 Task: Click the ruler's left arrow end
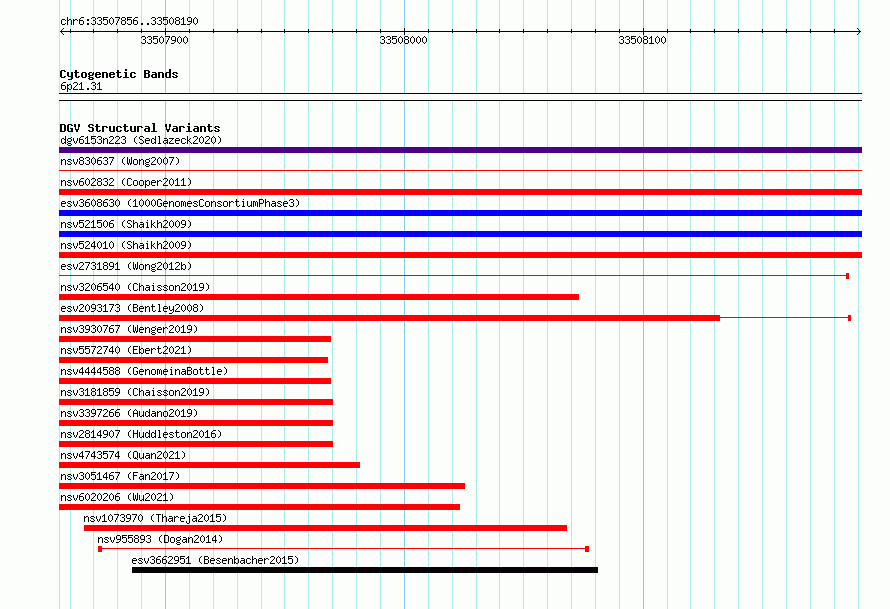coord(63,32)
